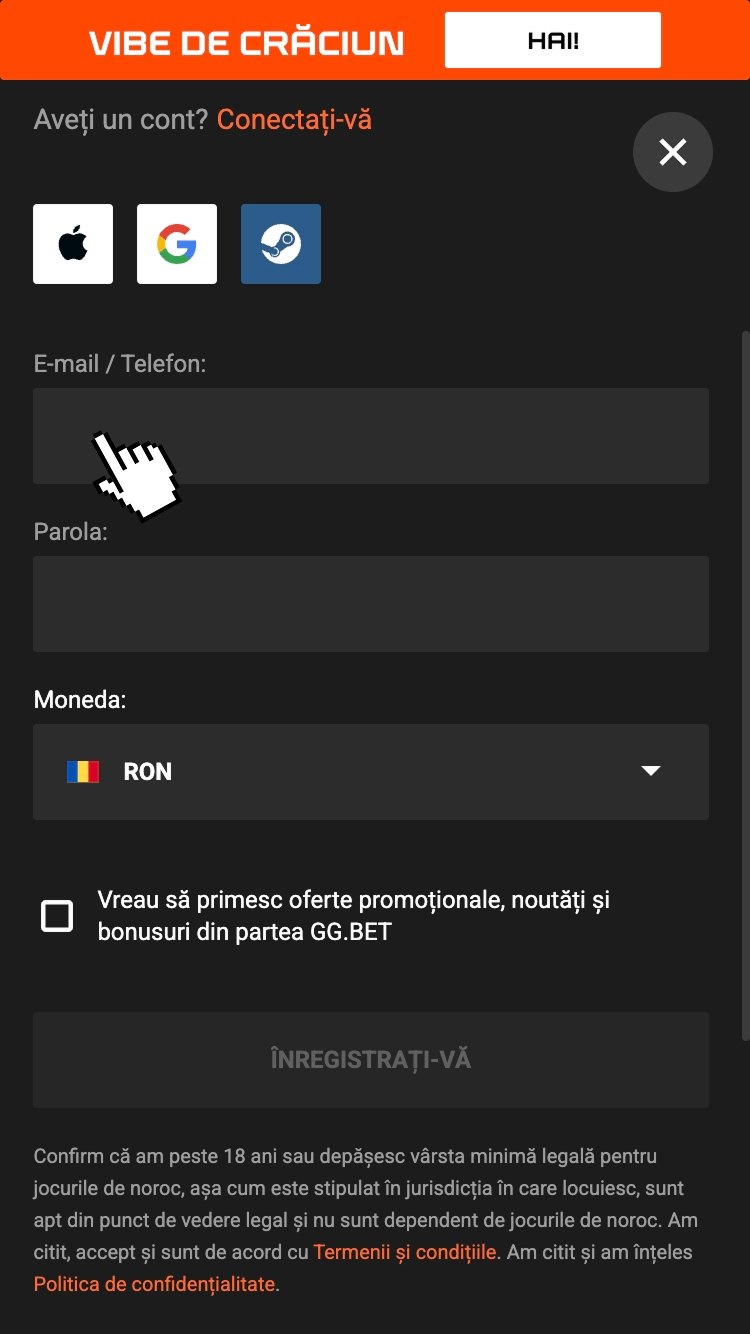Expand currency list via the arrow
The height and width of the screenshot is (1334, 750).
coord(651,771)
